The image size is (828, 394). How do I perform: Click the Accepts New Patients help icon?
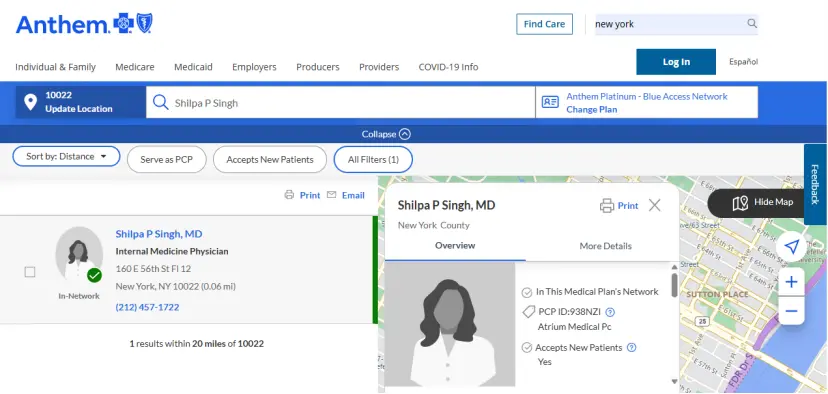[x=632, y=348]
